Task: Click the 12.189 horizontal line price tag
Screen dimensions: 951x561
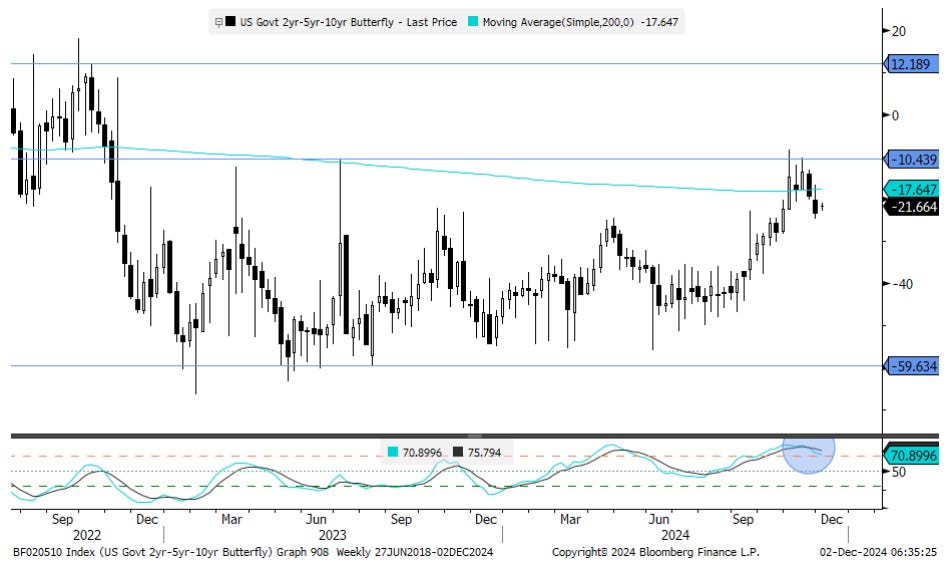Action: [911, 64]
